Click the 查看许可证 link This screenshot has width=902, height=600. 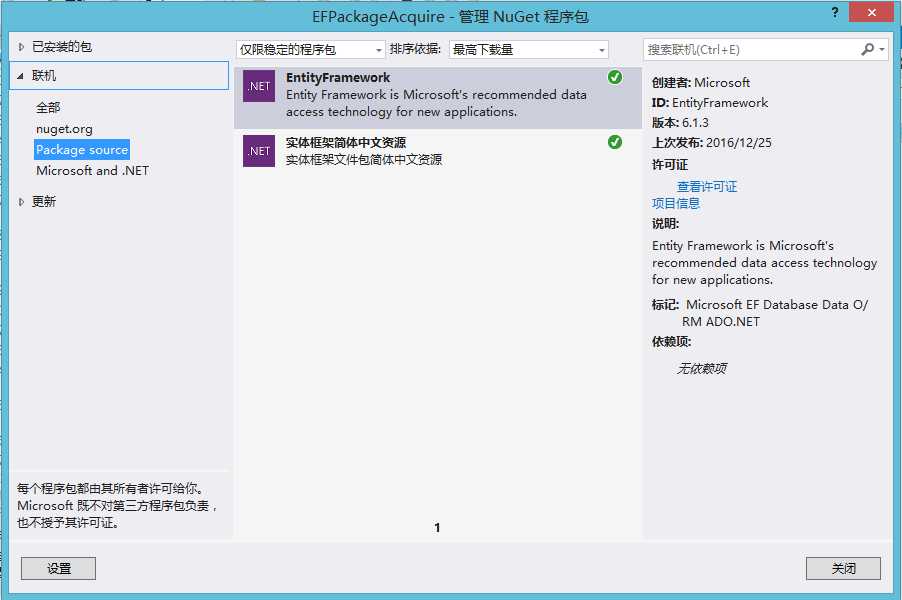pos(707,186)
